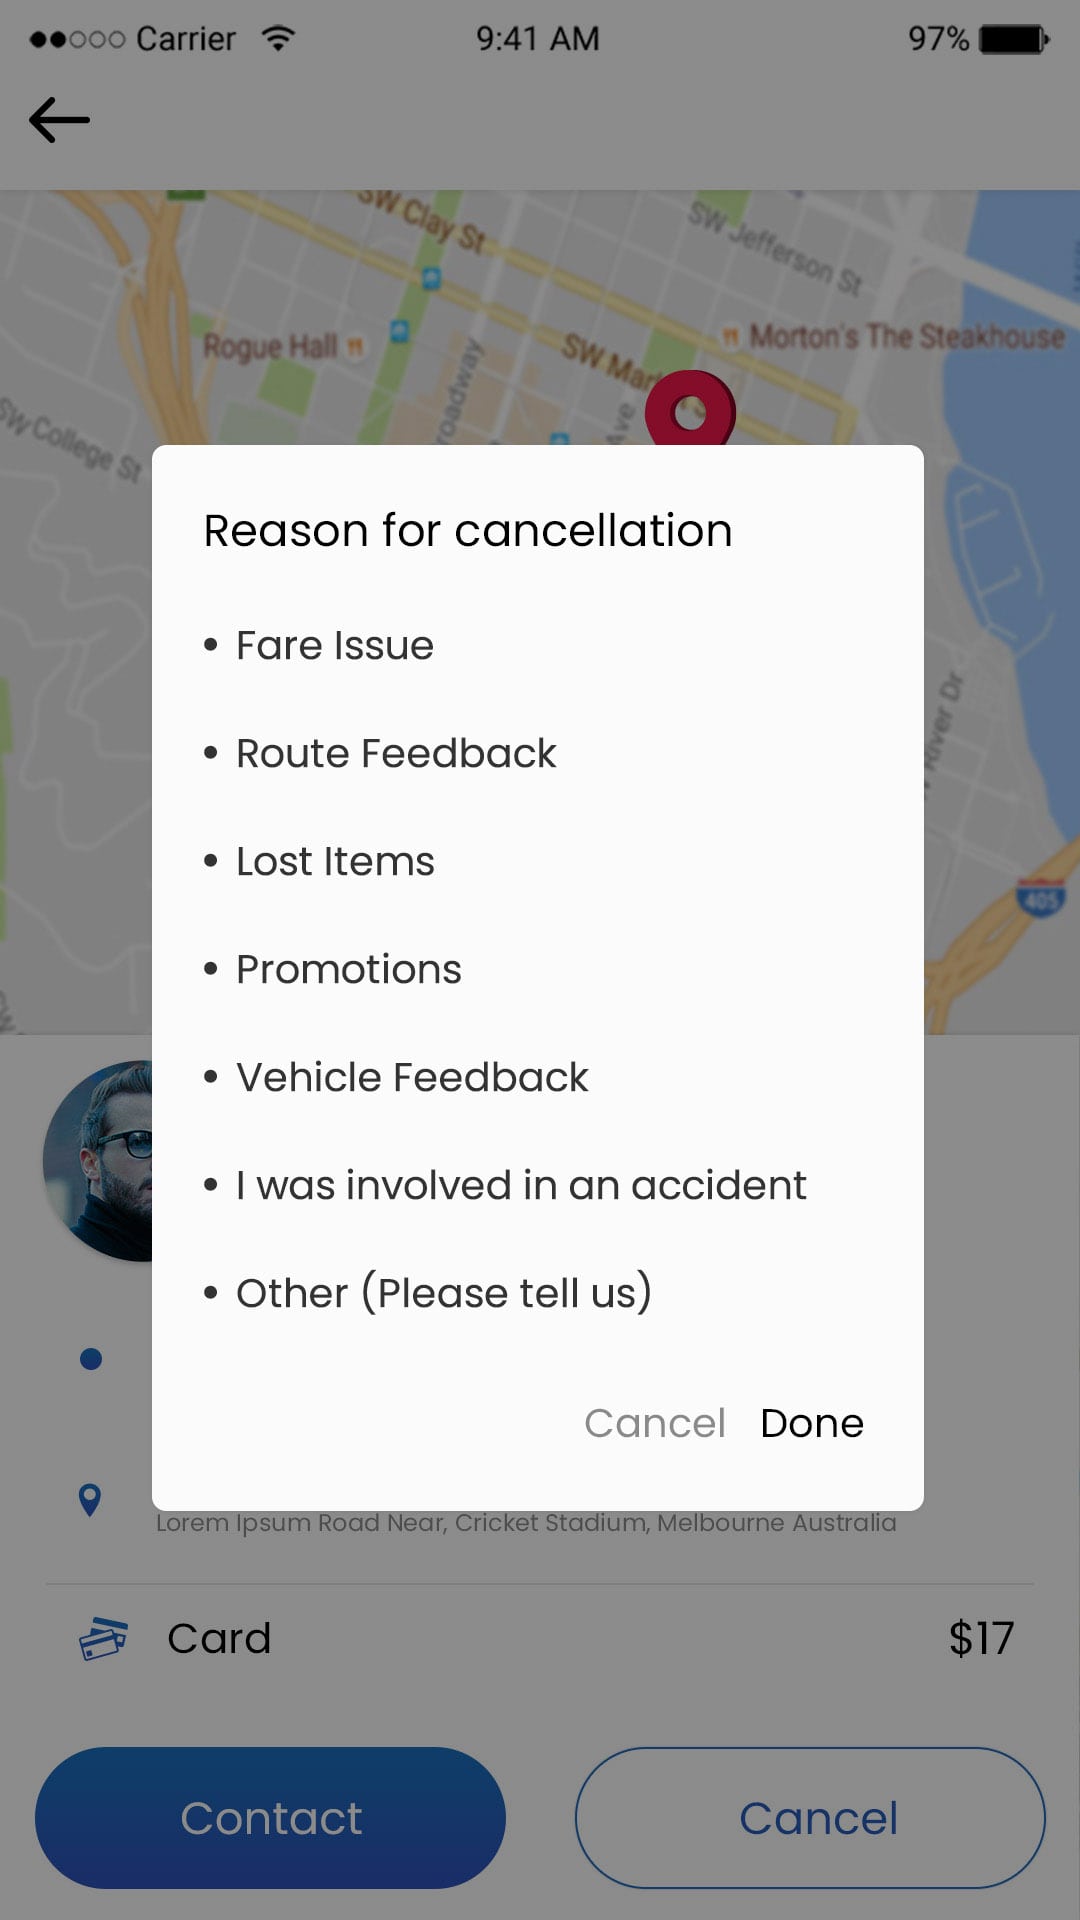Select the blue pickup dot marker
1080x1920 pixels.
[90, 1359]
